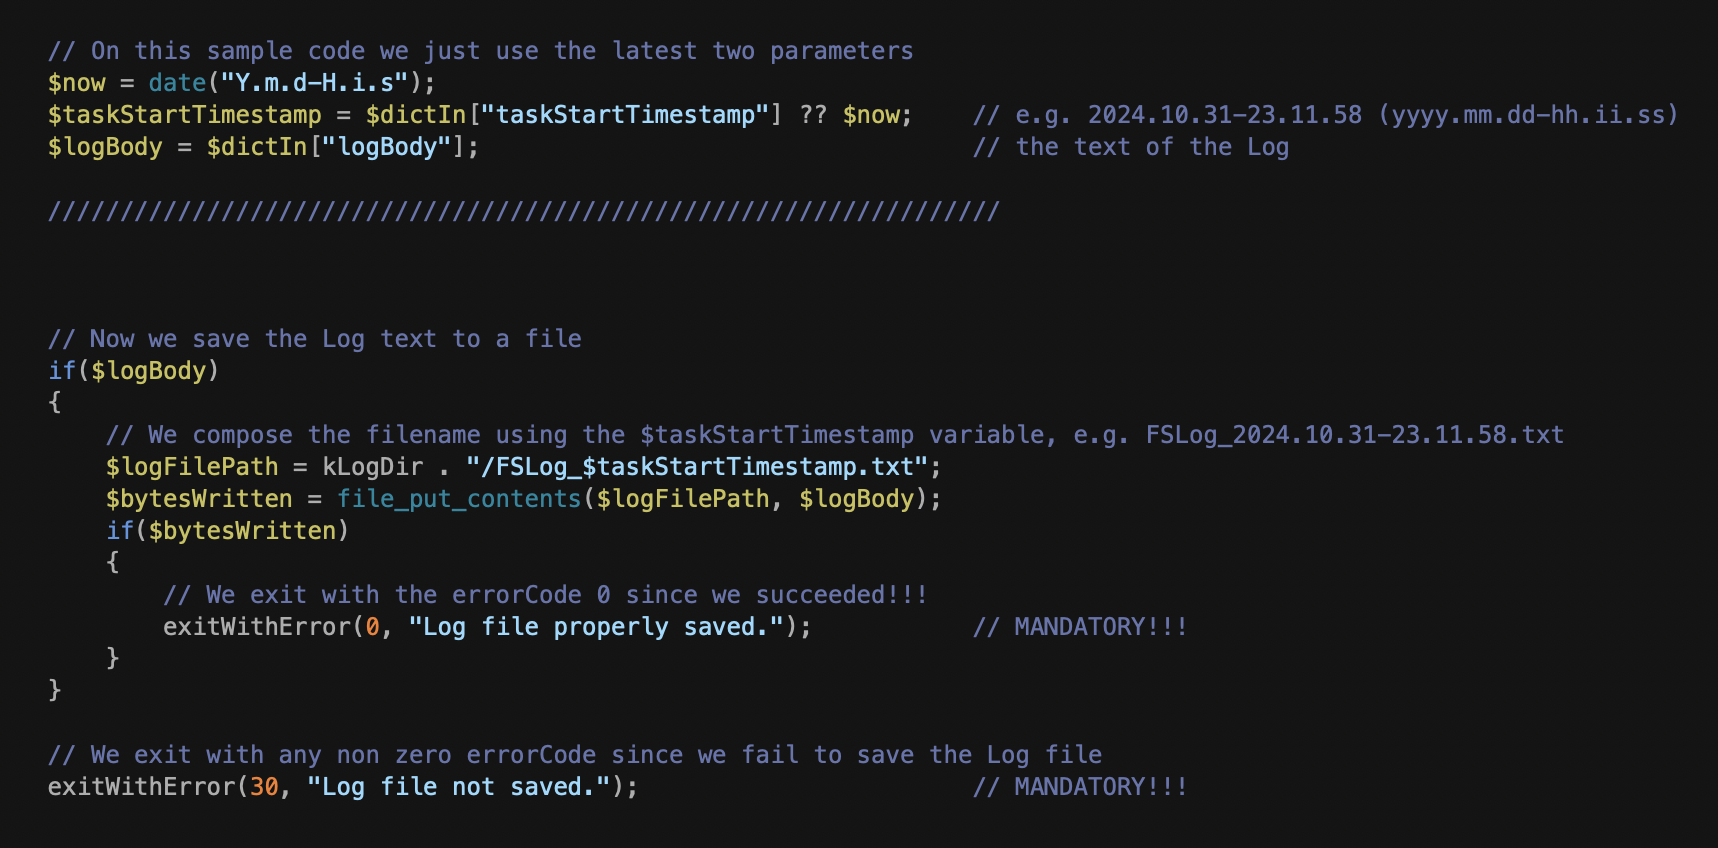Click the $logBody variable assignment
The height and width of the screenshot is (848, 1718).
(105, 147)
